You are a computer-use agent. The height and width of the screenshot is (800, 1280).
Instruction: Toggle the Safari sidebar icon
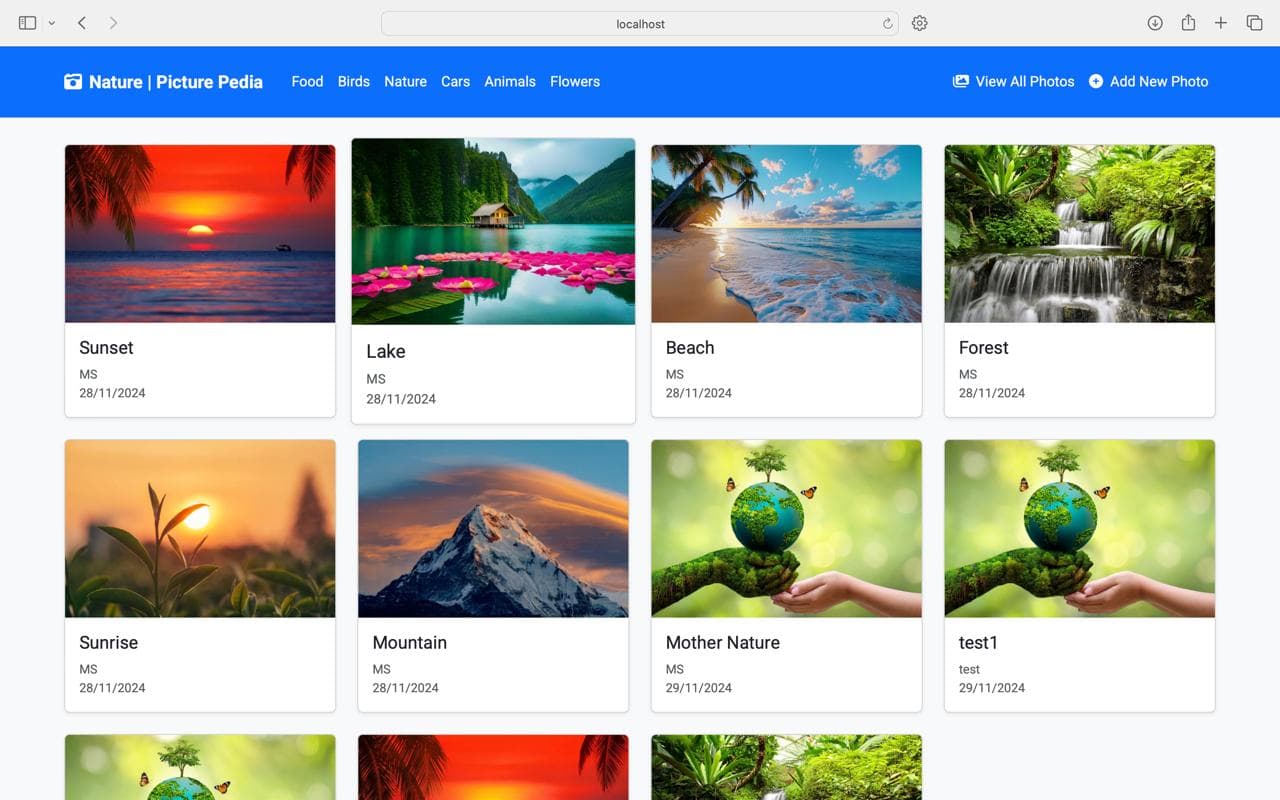(x=28, y=23)
